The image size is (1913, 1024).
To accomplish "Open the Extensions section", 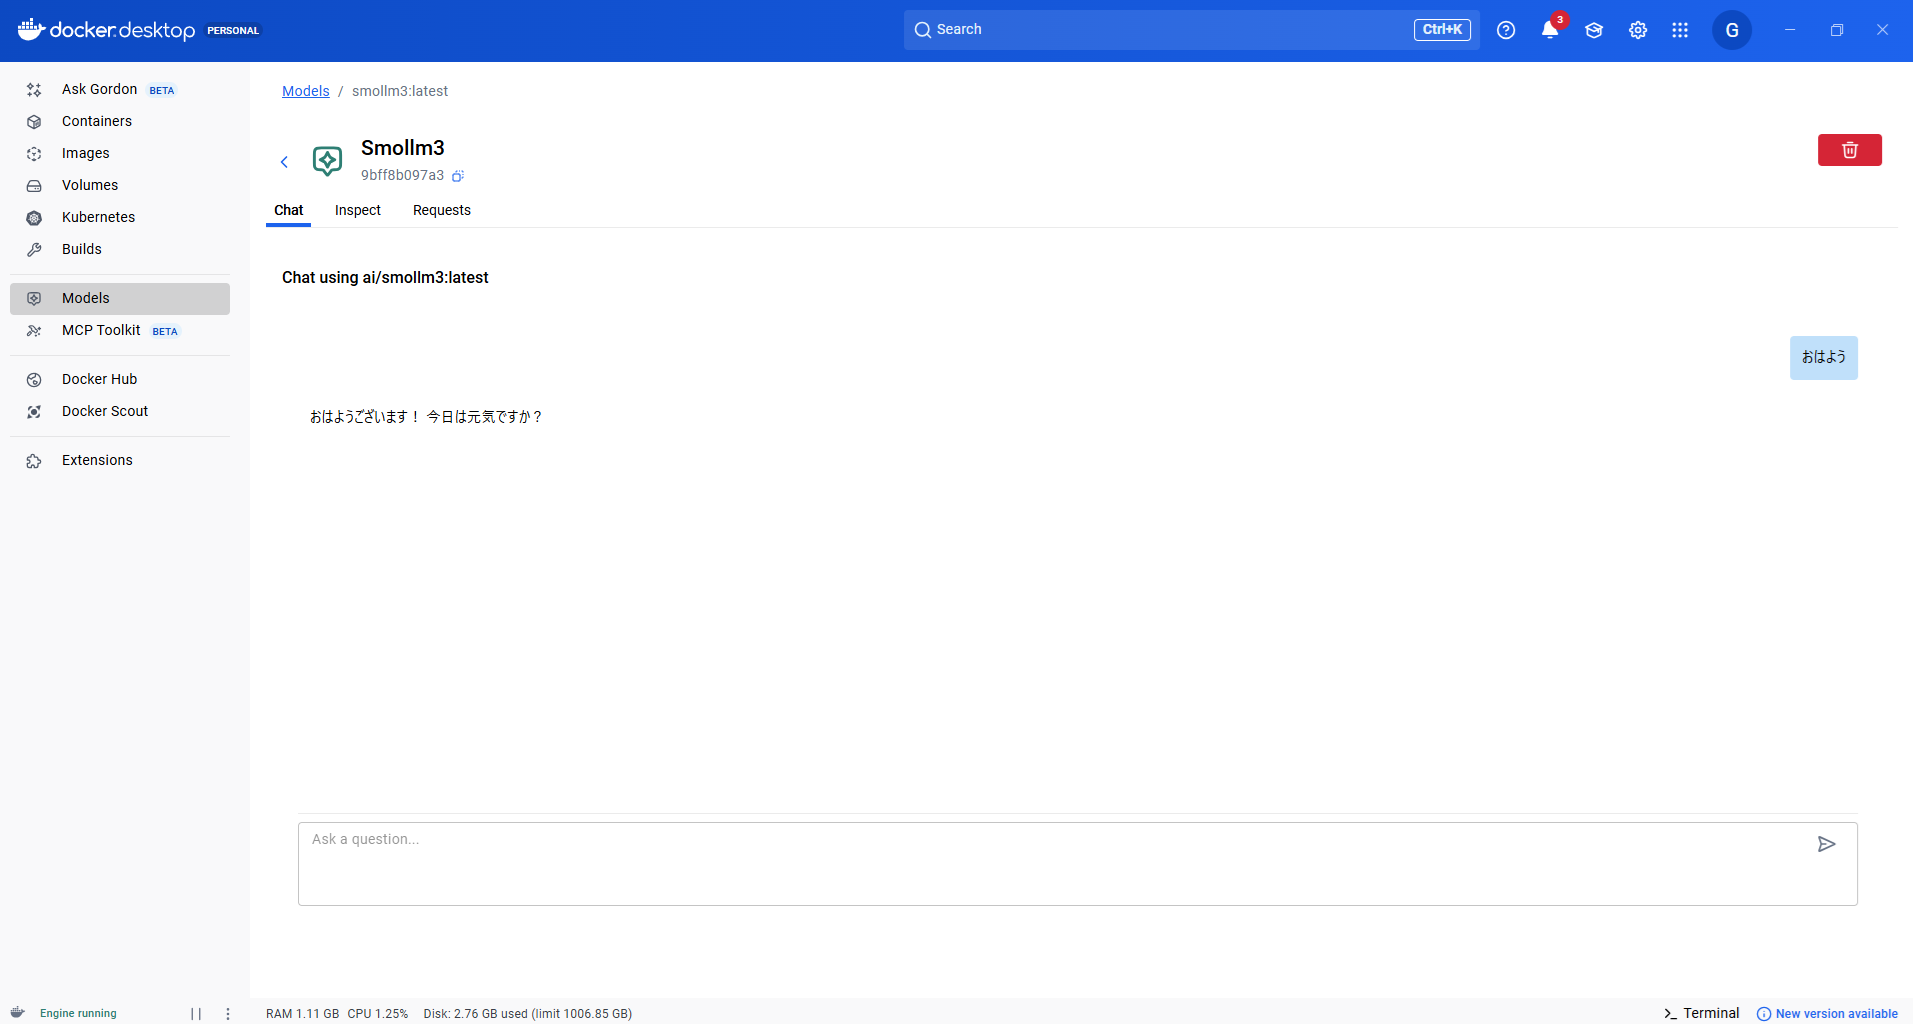I will tap(120, 461).
